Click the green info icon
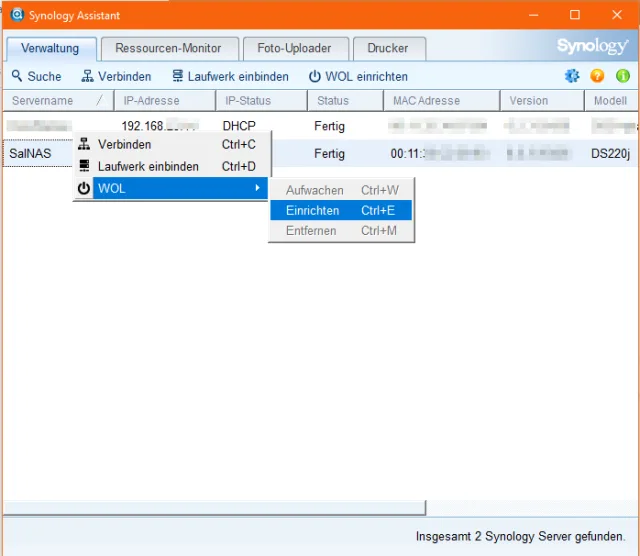The height and width of the screenshot is (556, 640). click(x=623, y=76)
